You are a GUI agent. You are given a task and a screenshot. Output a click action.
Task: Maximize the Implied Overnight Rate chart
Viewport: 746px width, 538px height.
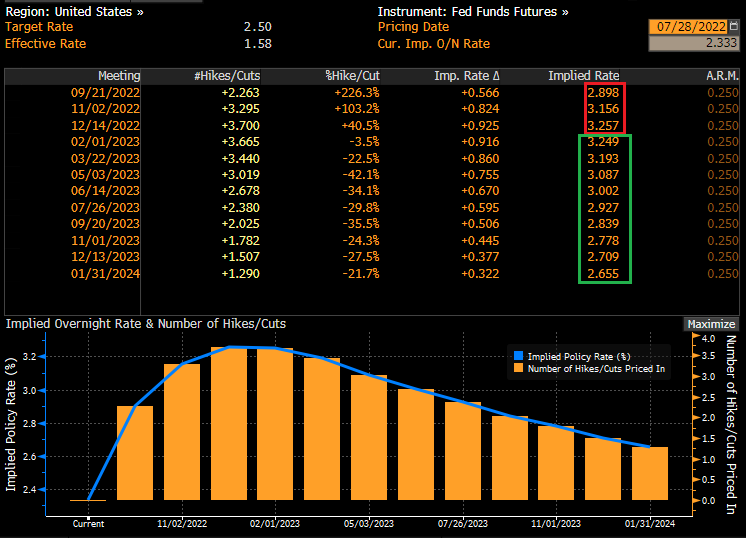pyautogui.click(x=711, y=324)
